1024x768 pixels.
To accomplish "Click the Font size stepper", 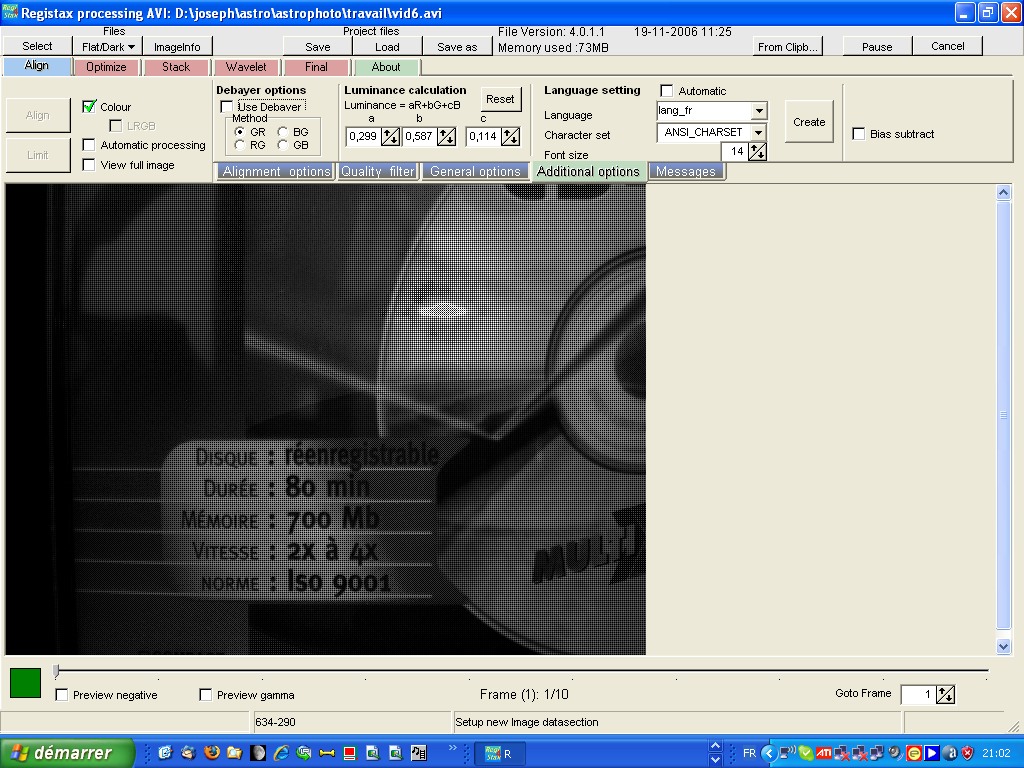I will (758, 152).
